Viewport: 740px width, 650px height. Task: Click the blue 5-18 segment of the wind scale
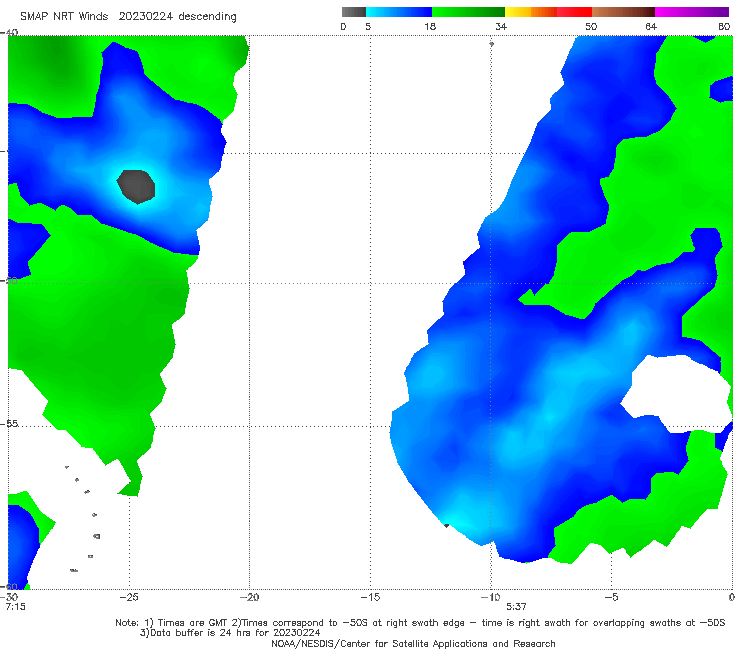point(399,12)
